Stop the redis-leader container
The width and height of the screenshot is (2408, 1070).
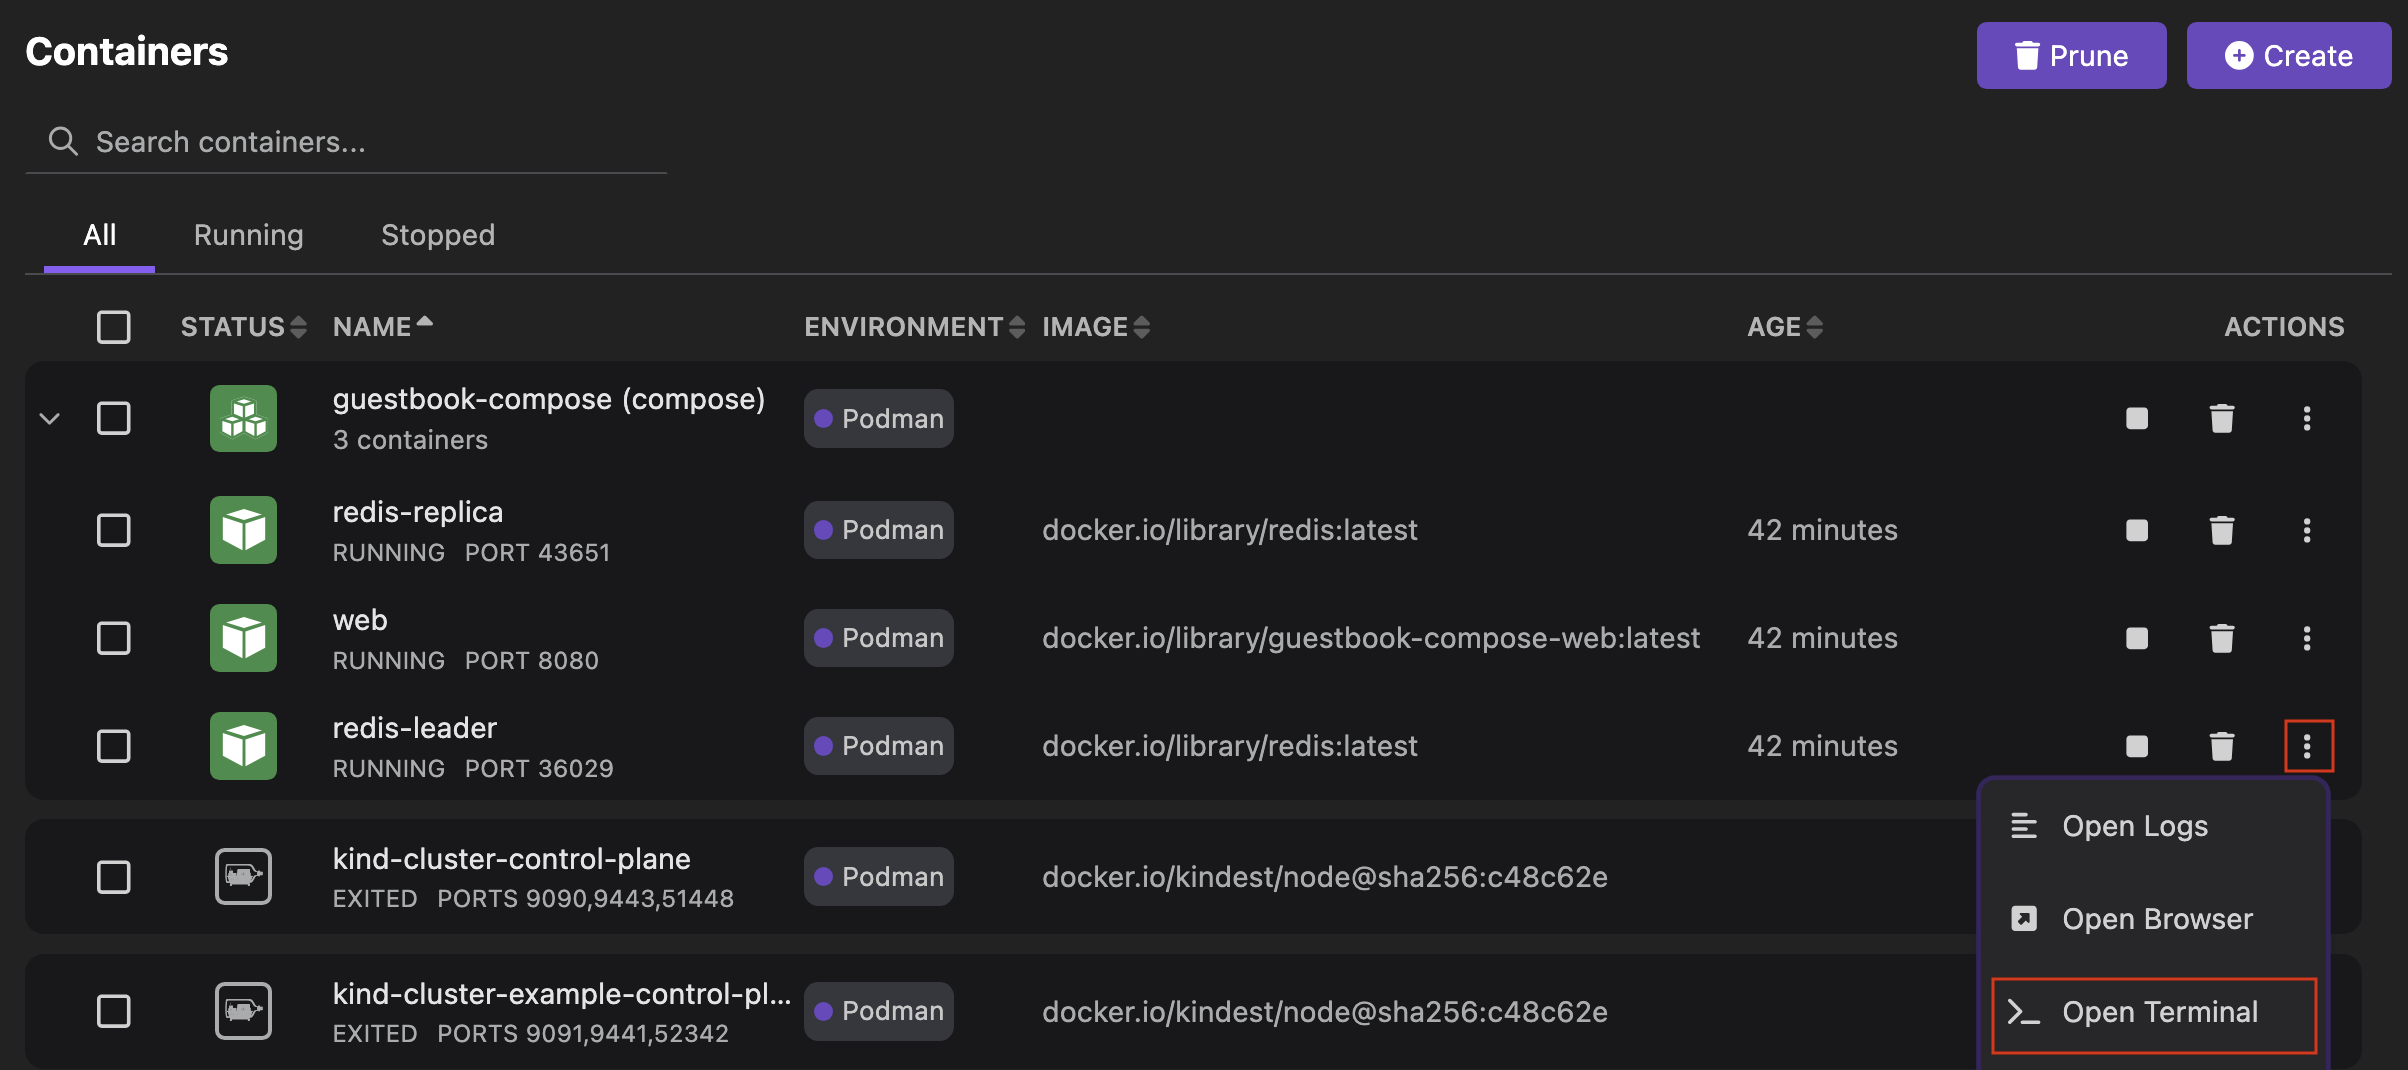(2136, 746)
